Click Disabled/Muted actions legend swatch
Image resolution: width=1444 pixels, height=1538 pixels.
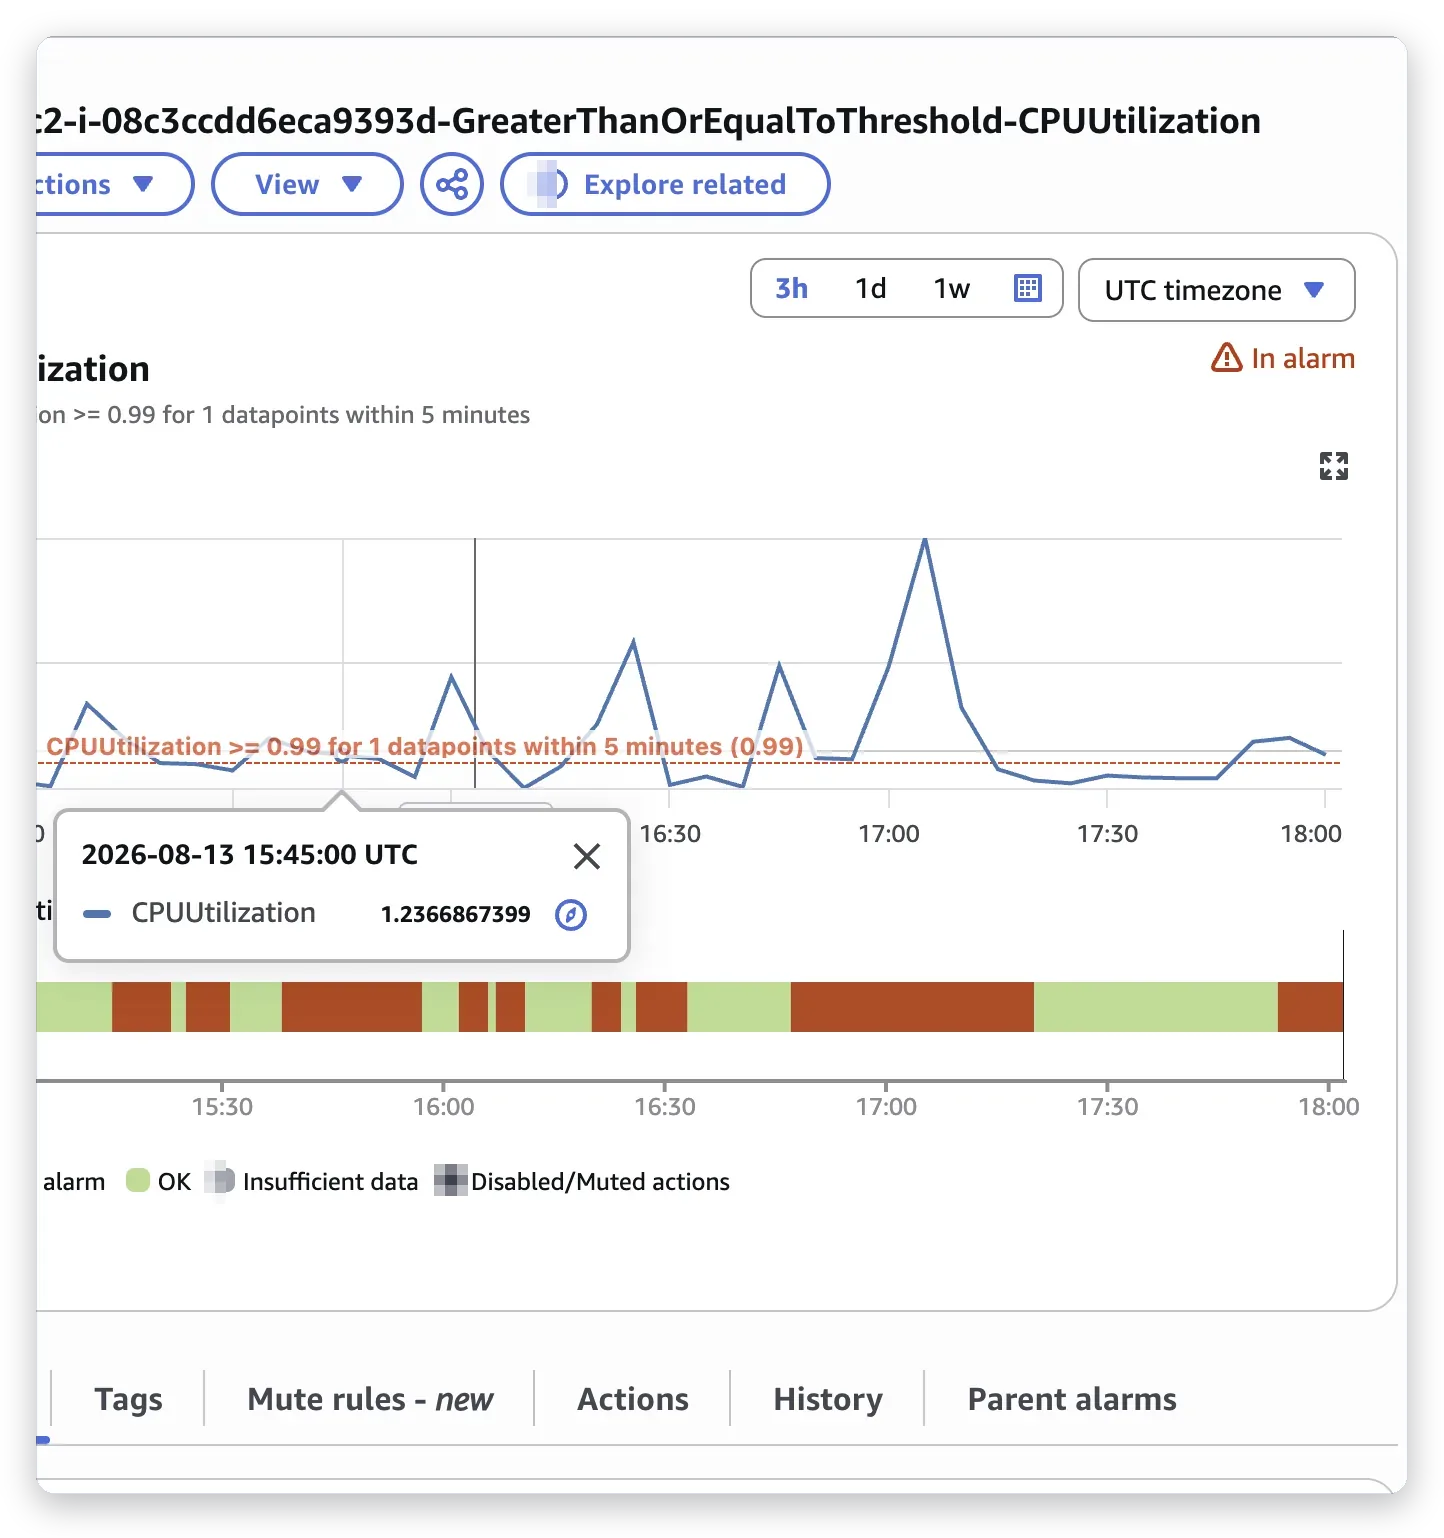coord(451,1181)
